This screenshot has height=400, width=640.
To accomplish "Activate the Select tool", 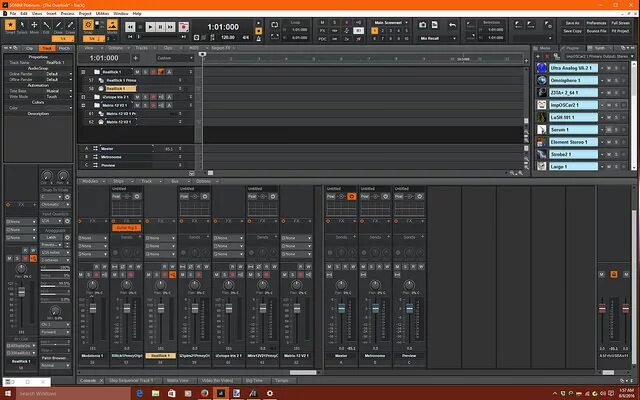I will pos(22,25).
